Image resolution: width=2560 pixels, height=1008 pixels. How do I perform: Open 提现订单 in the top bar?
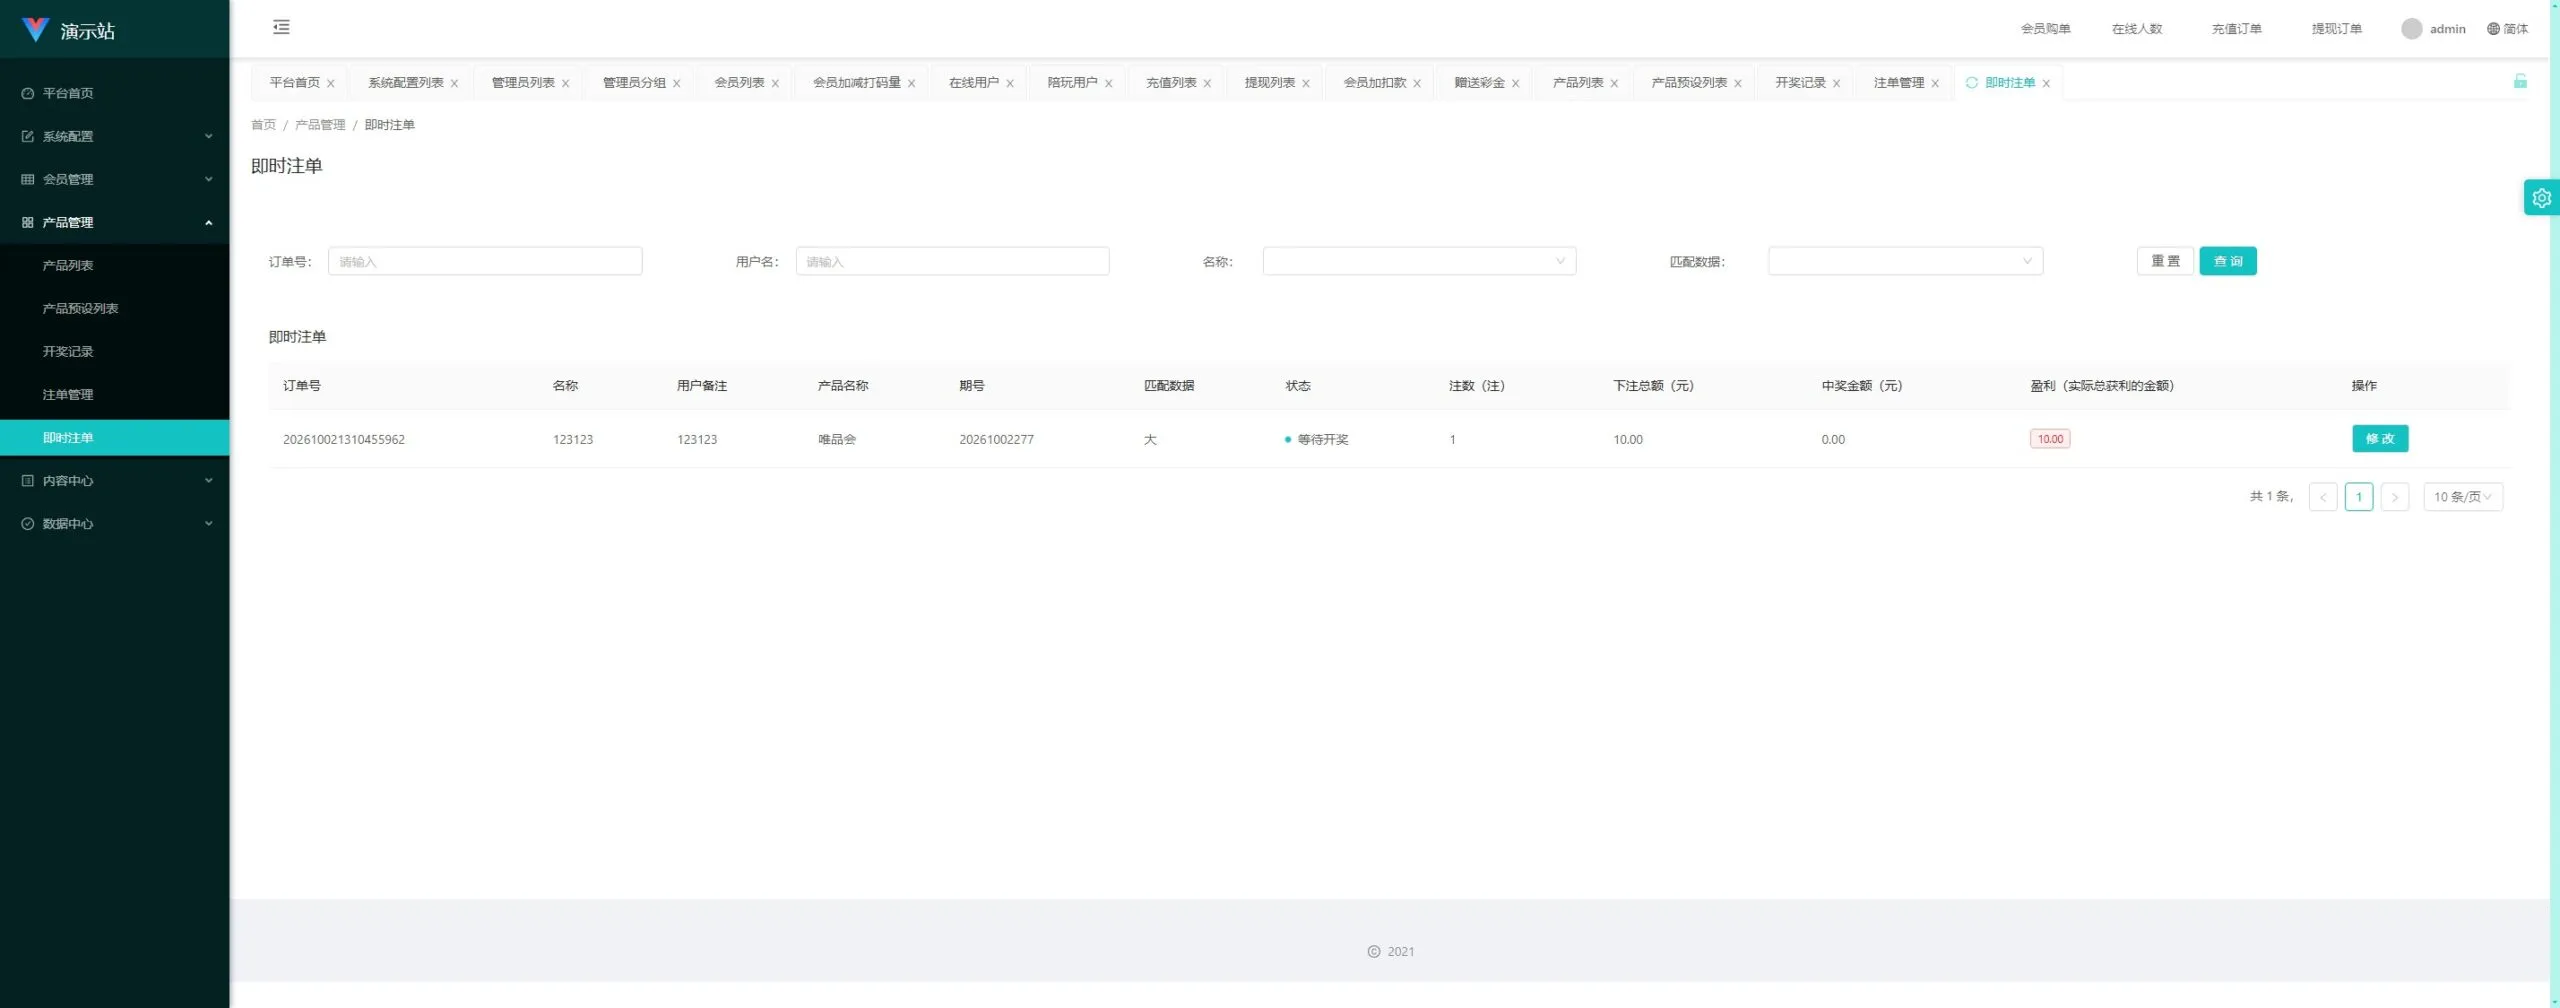(x=2336, y=29)
